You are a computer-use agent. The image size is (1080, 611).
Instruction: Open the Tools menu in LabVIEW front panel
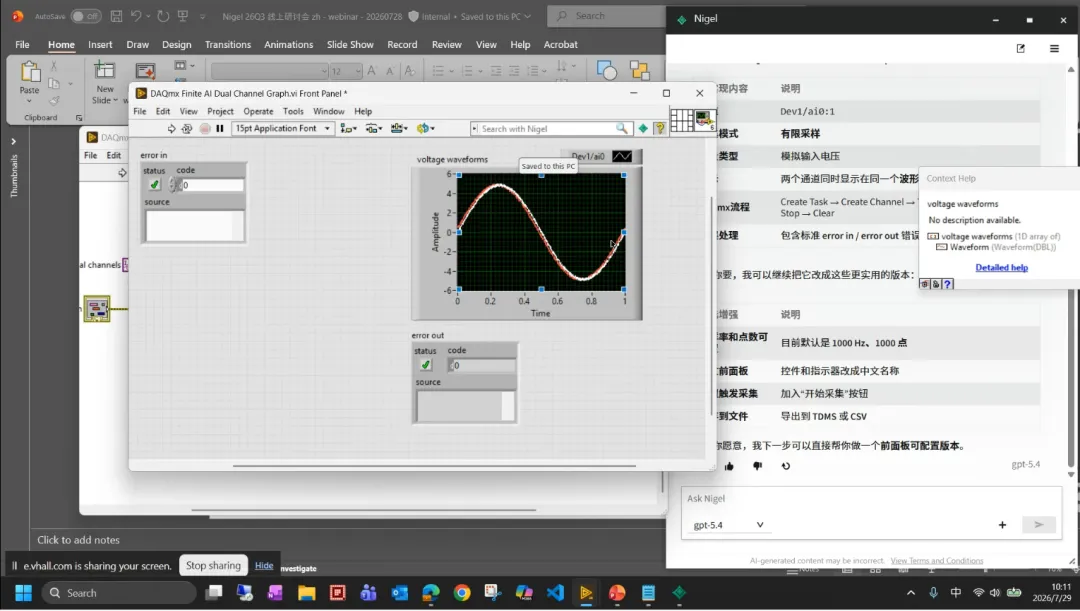(x=293, y=111)
